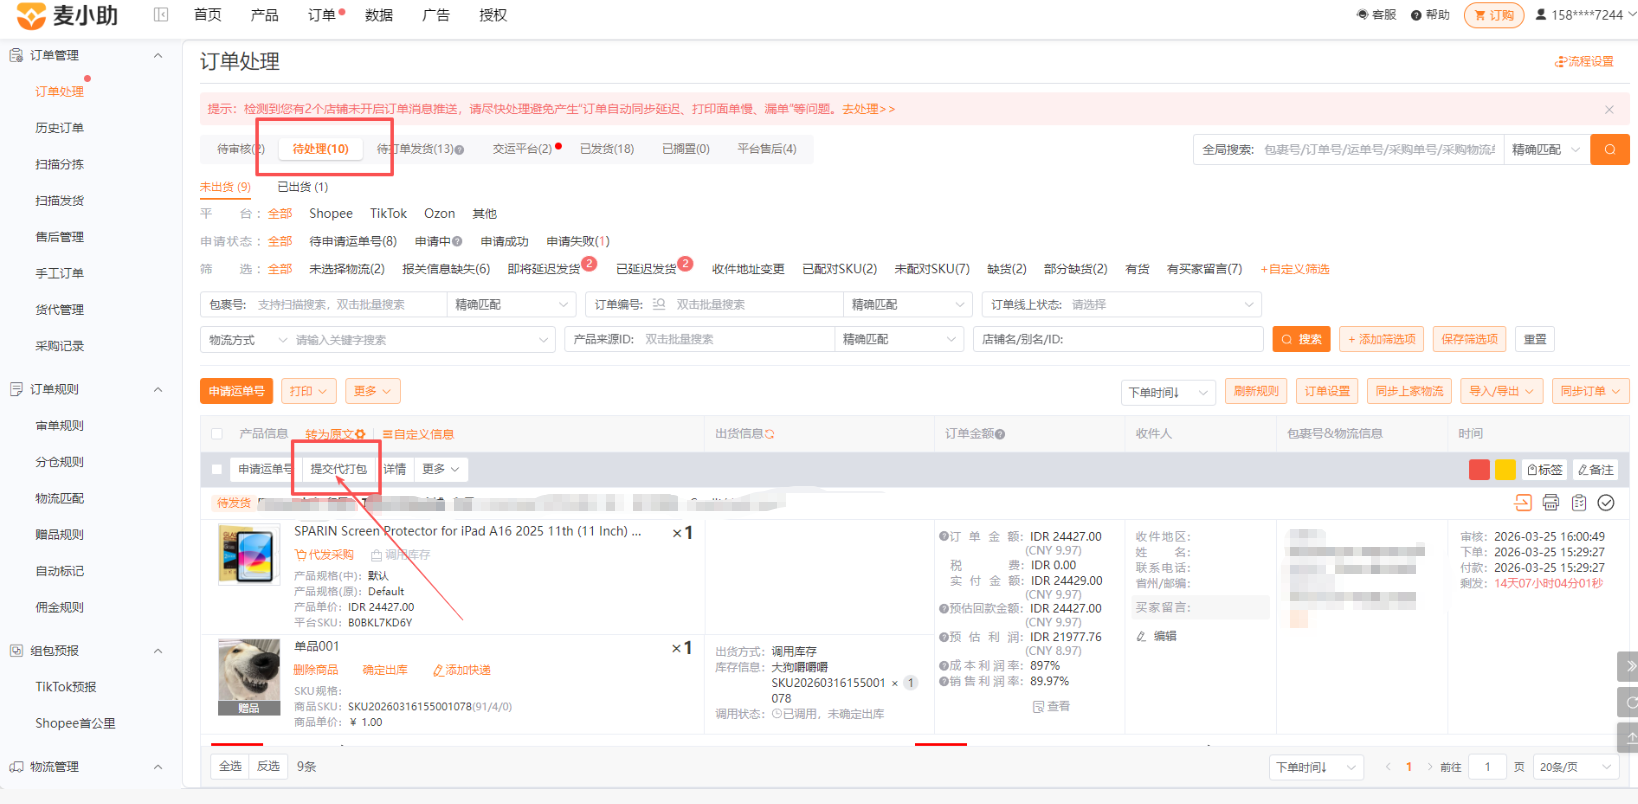
Task: Open the 20条/页 page size dropdown
Action: point(1576,767)
